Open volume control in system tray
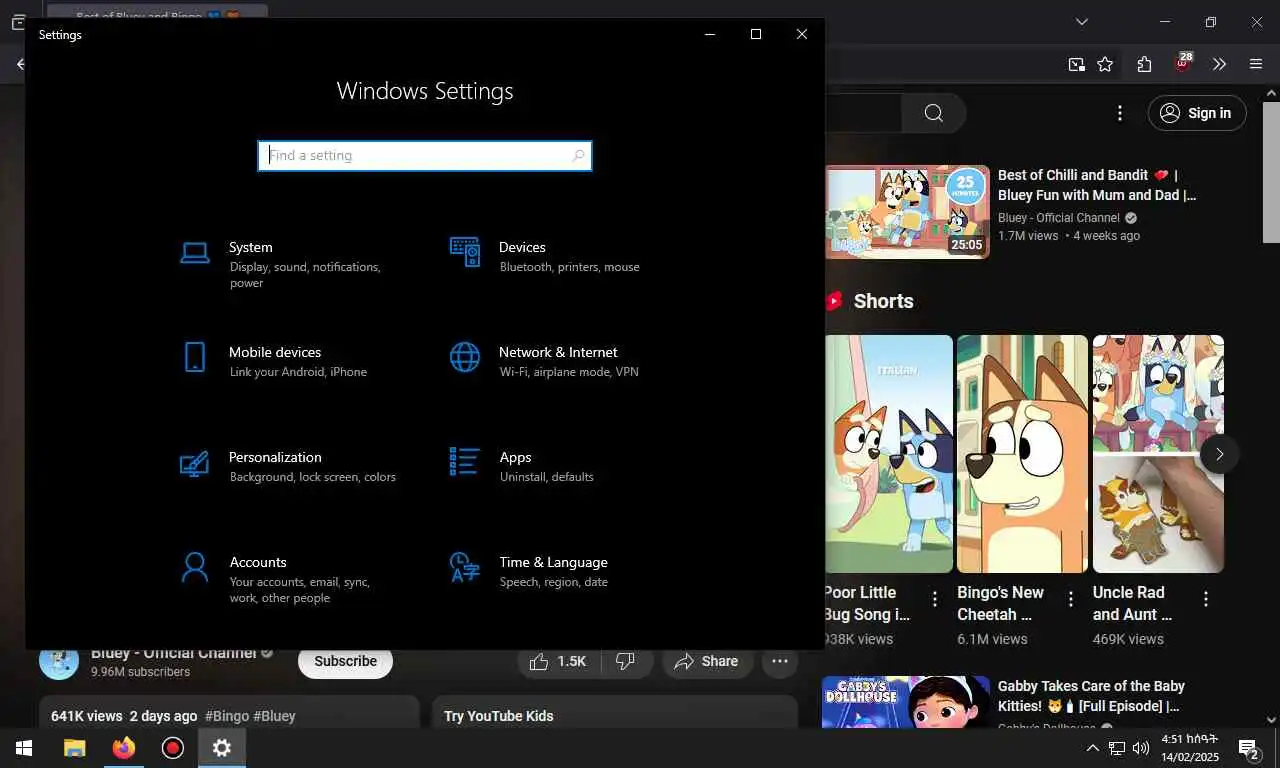The image size is (1280, 768). coord(1141,748)
